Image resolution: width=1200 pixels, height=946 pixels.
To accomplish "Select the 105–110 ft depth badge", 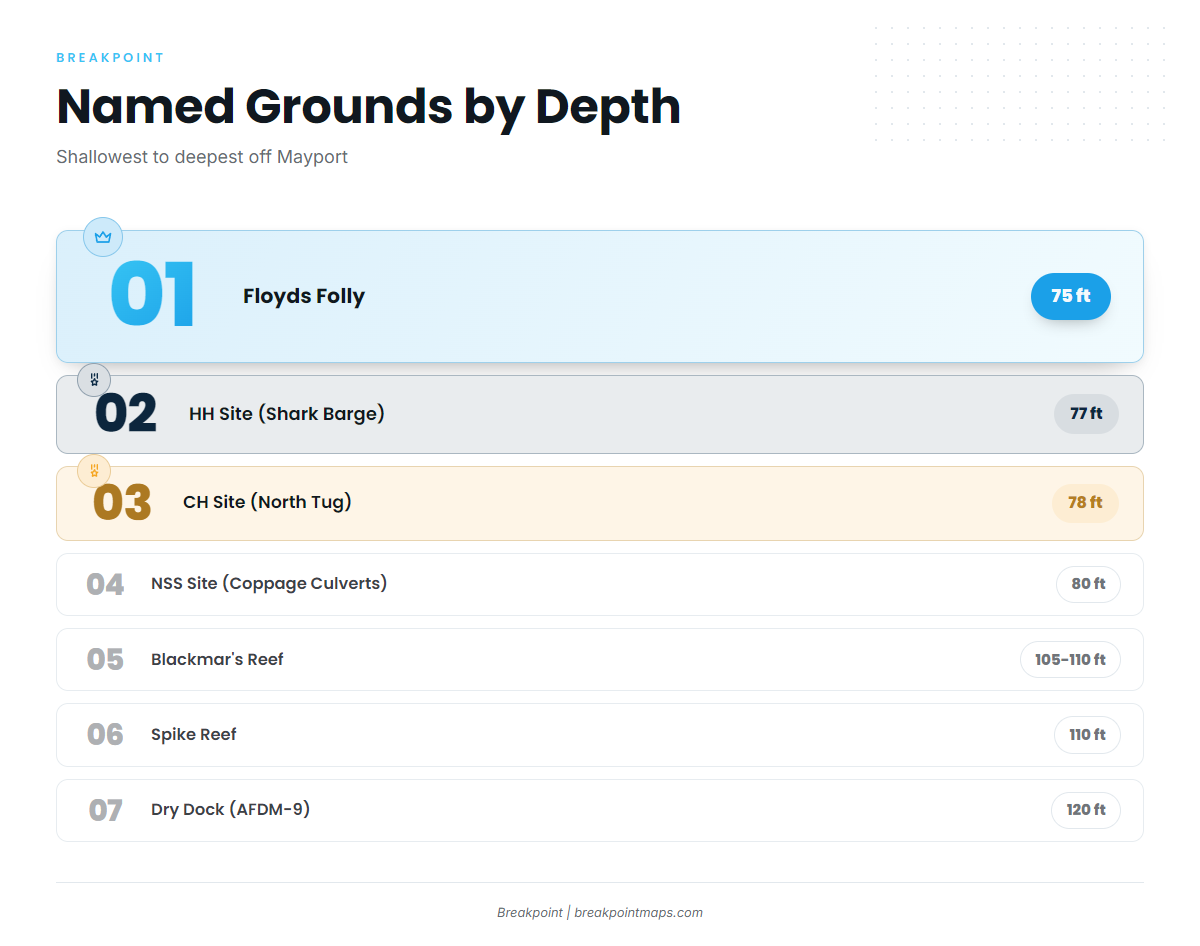I will pyautogui.click(x=1070, y=660).
